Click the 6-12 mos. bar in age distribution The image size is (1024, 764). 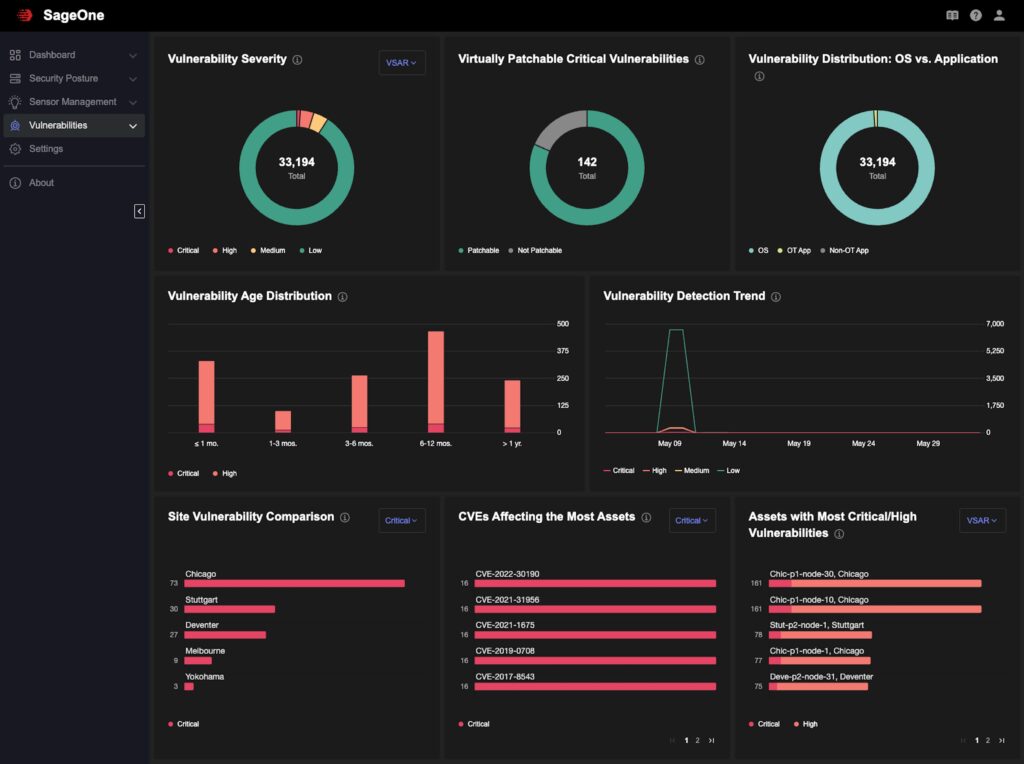point(436,380)
